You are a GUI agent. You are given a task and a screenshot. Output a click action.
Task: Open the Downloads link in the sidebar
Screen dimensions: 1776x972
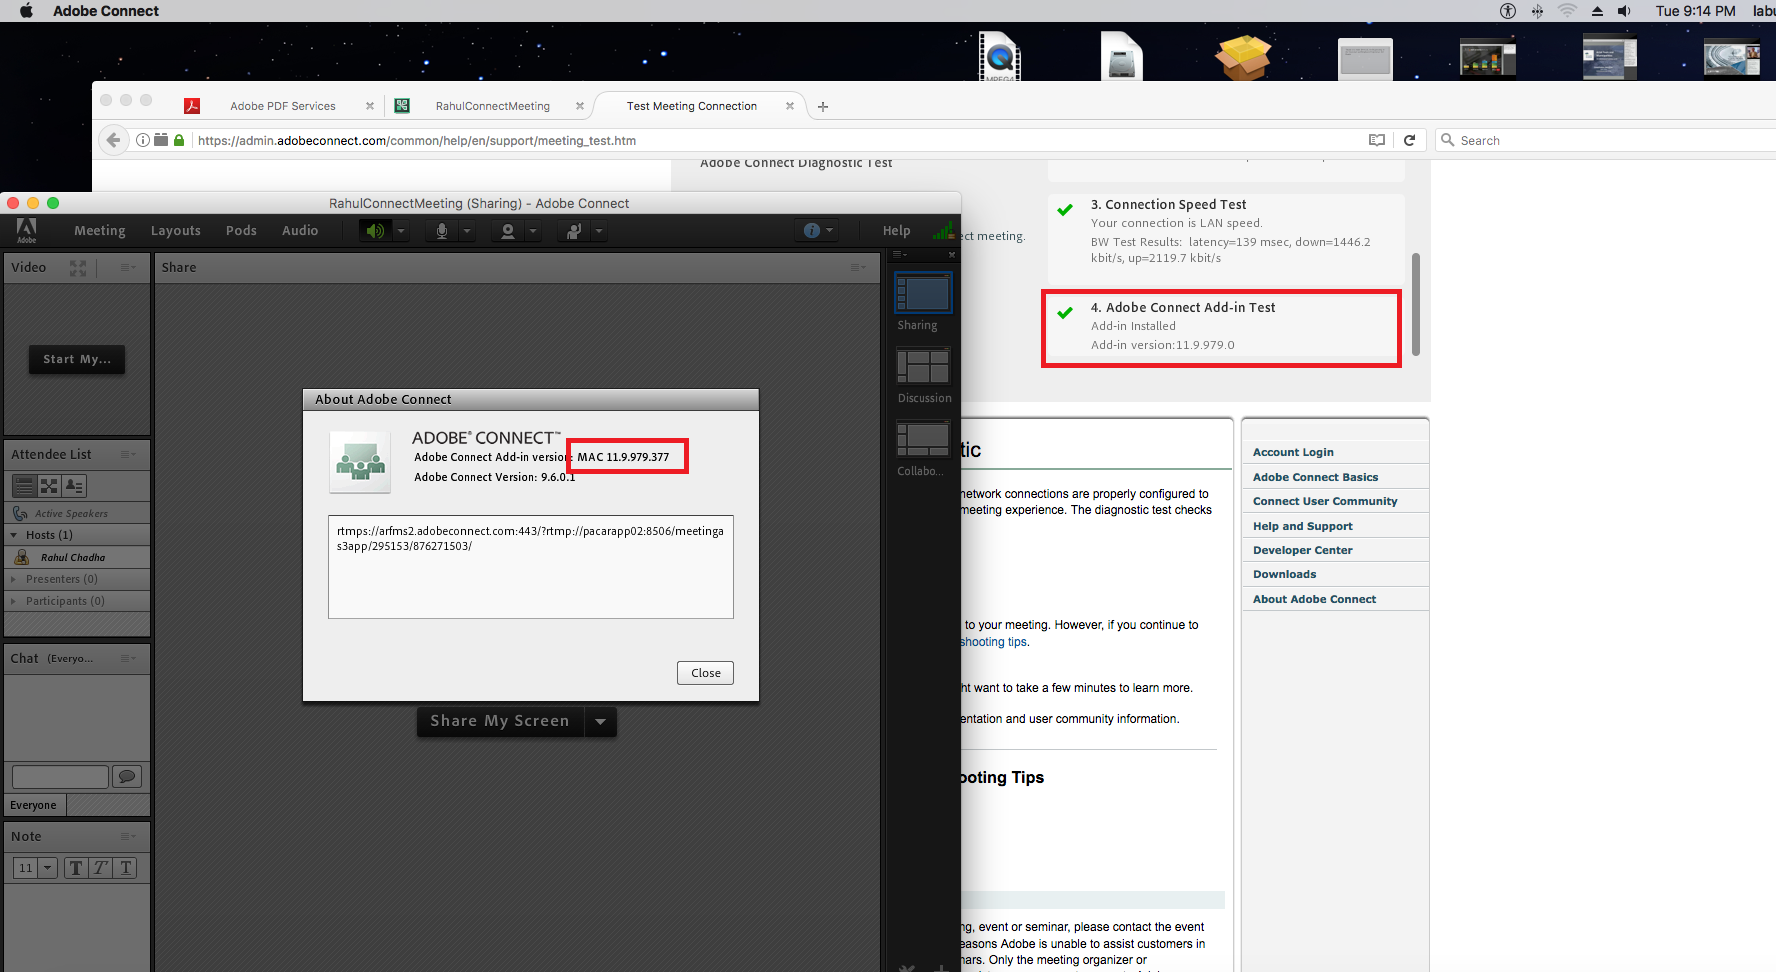pyautogui.click(x=1284, y=574)
